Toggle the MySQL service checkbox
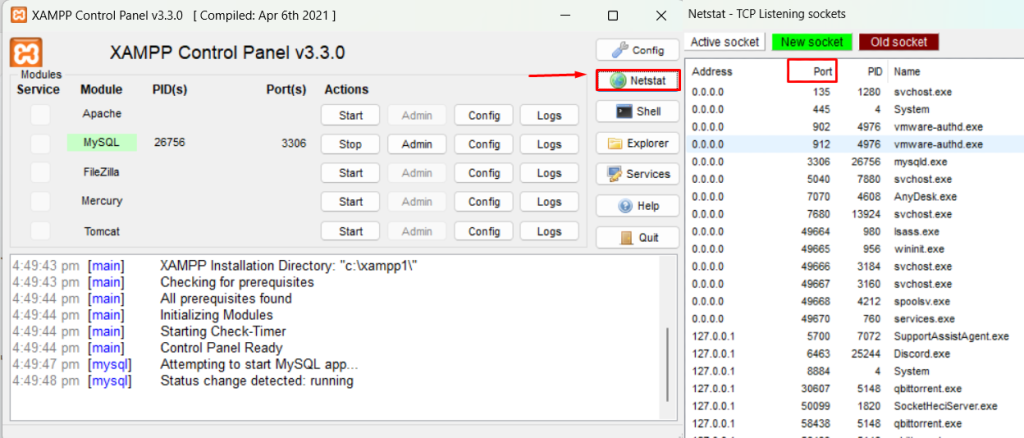1024x438 pixels. (x=40, y=144)
